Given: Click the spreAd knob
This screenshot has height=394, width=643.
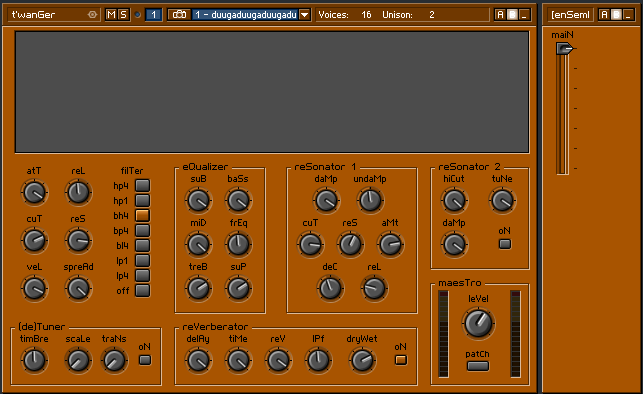Looking at the screenshot, I should [78, 289].
